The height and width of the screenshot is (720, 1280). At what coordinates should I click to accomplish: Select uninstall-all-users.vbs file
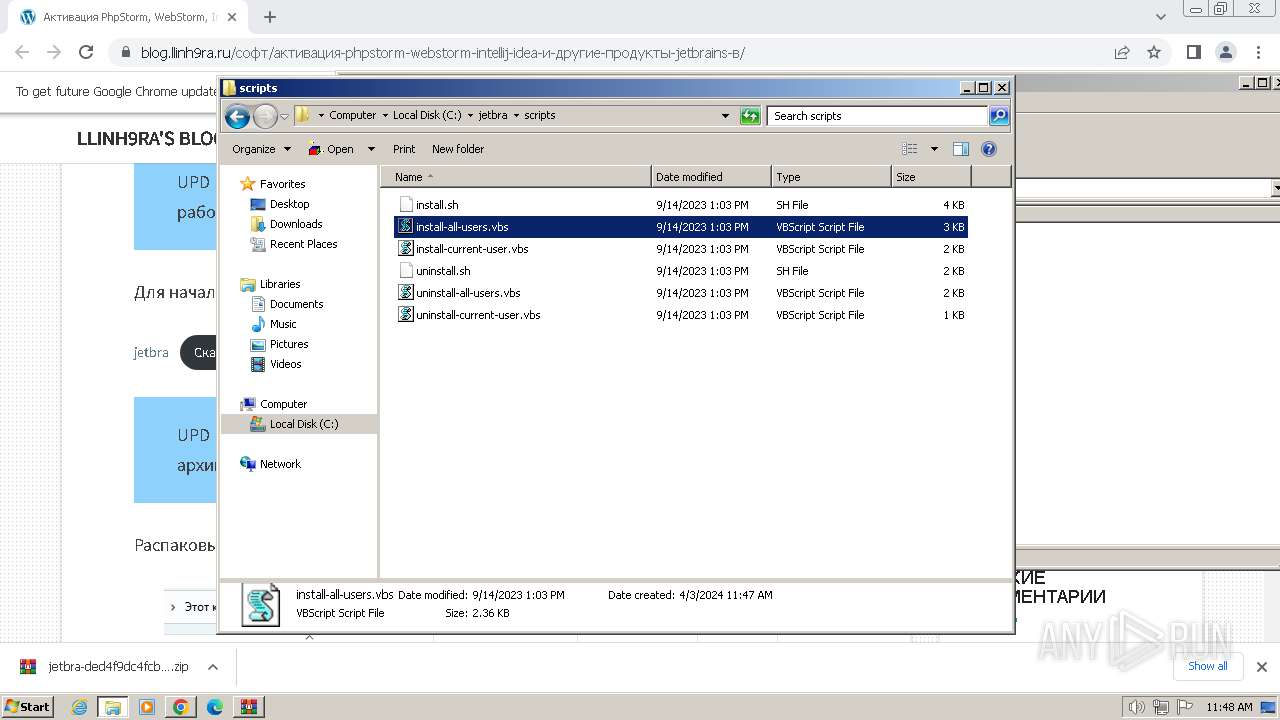681,293
